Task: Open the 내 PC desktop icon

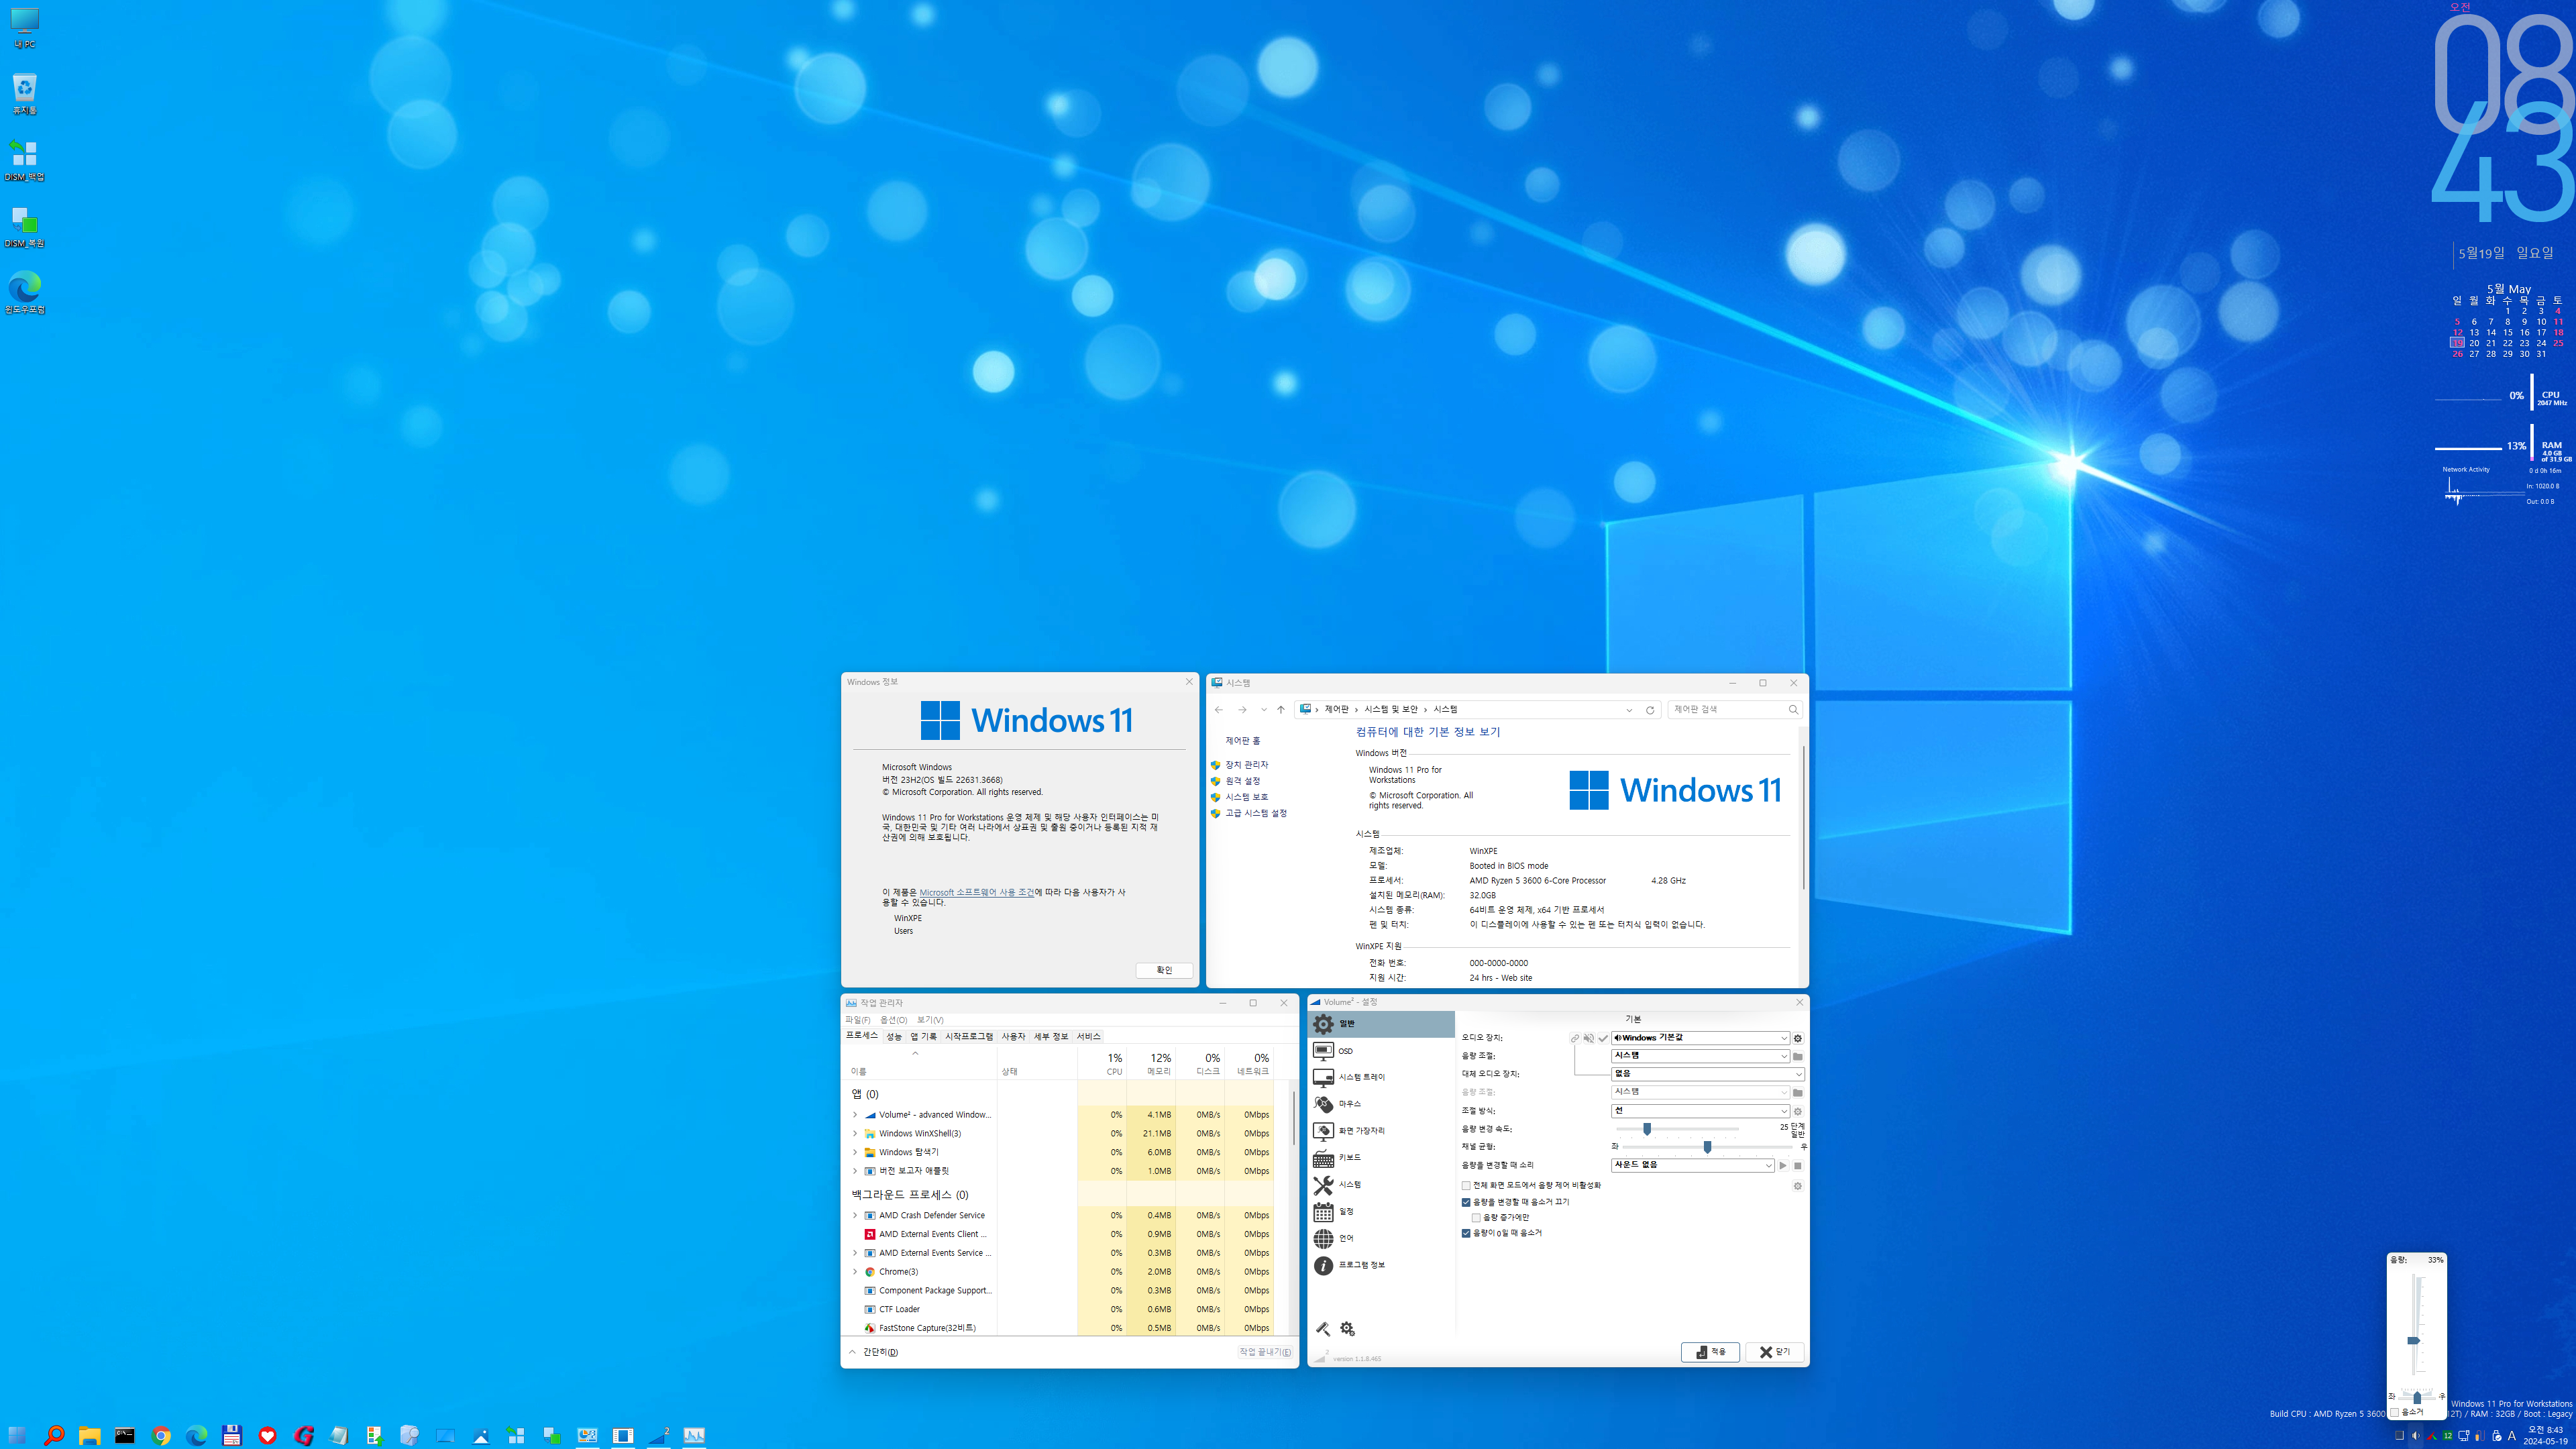Action: (24, 27)
